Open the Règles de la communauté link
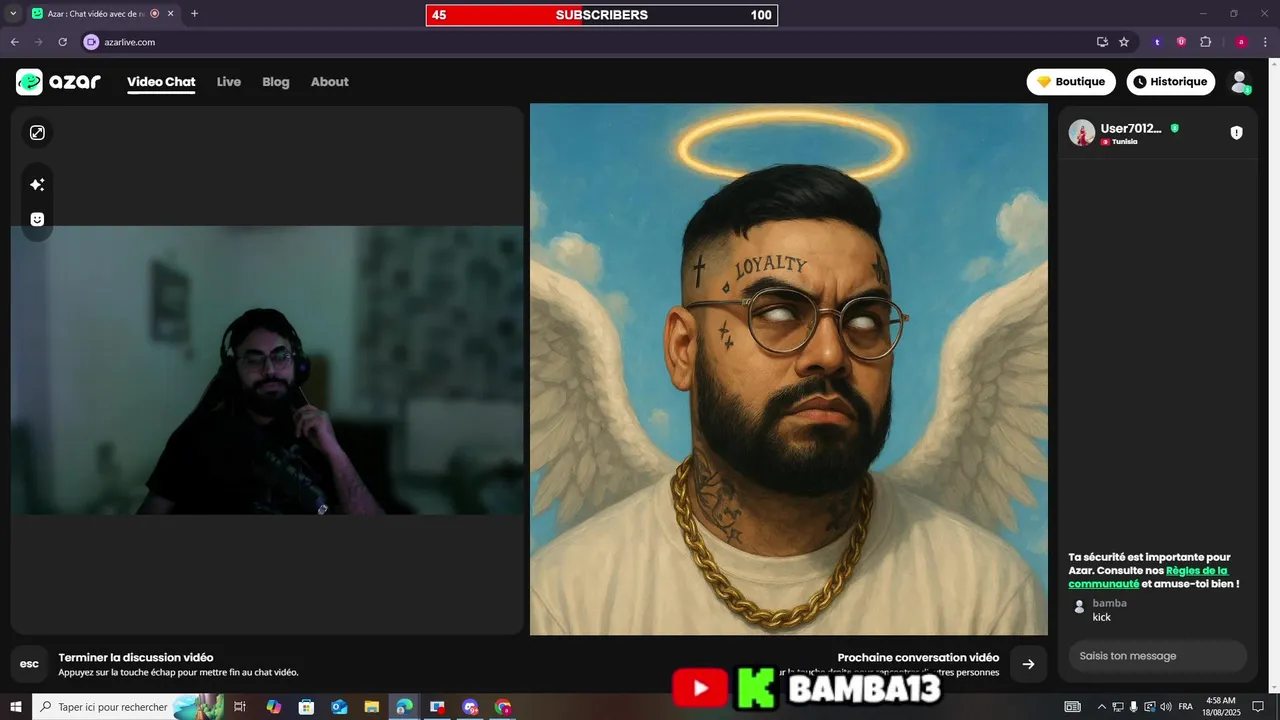The image size is (1280, 720). (x=1148, y=577)
